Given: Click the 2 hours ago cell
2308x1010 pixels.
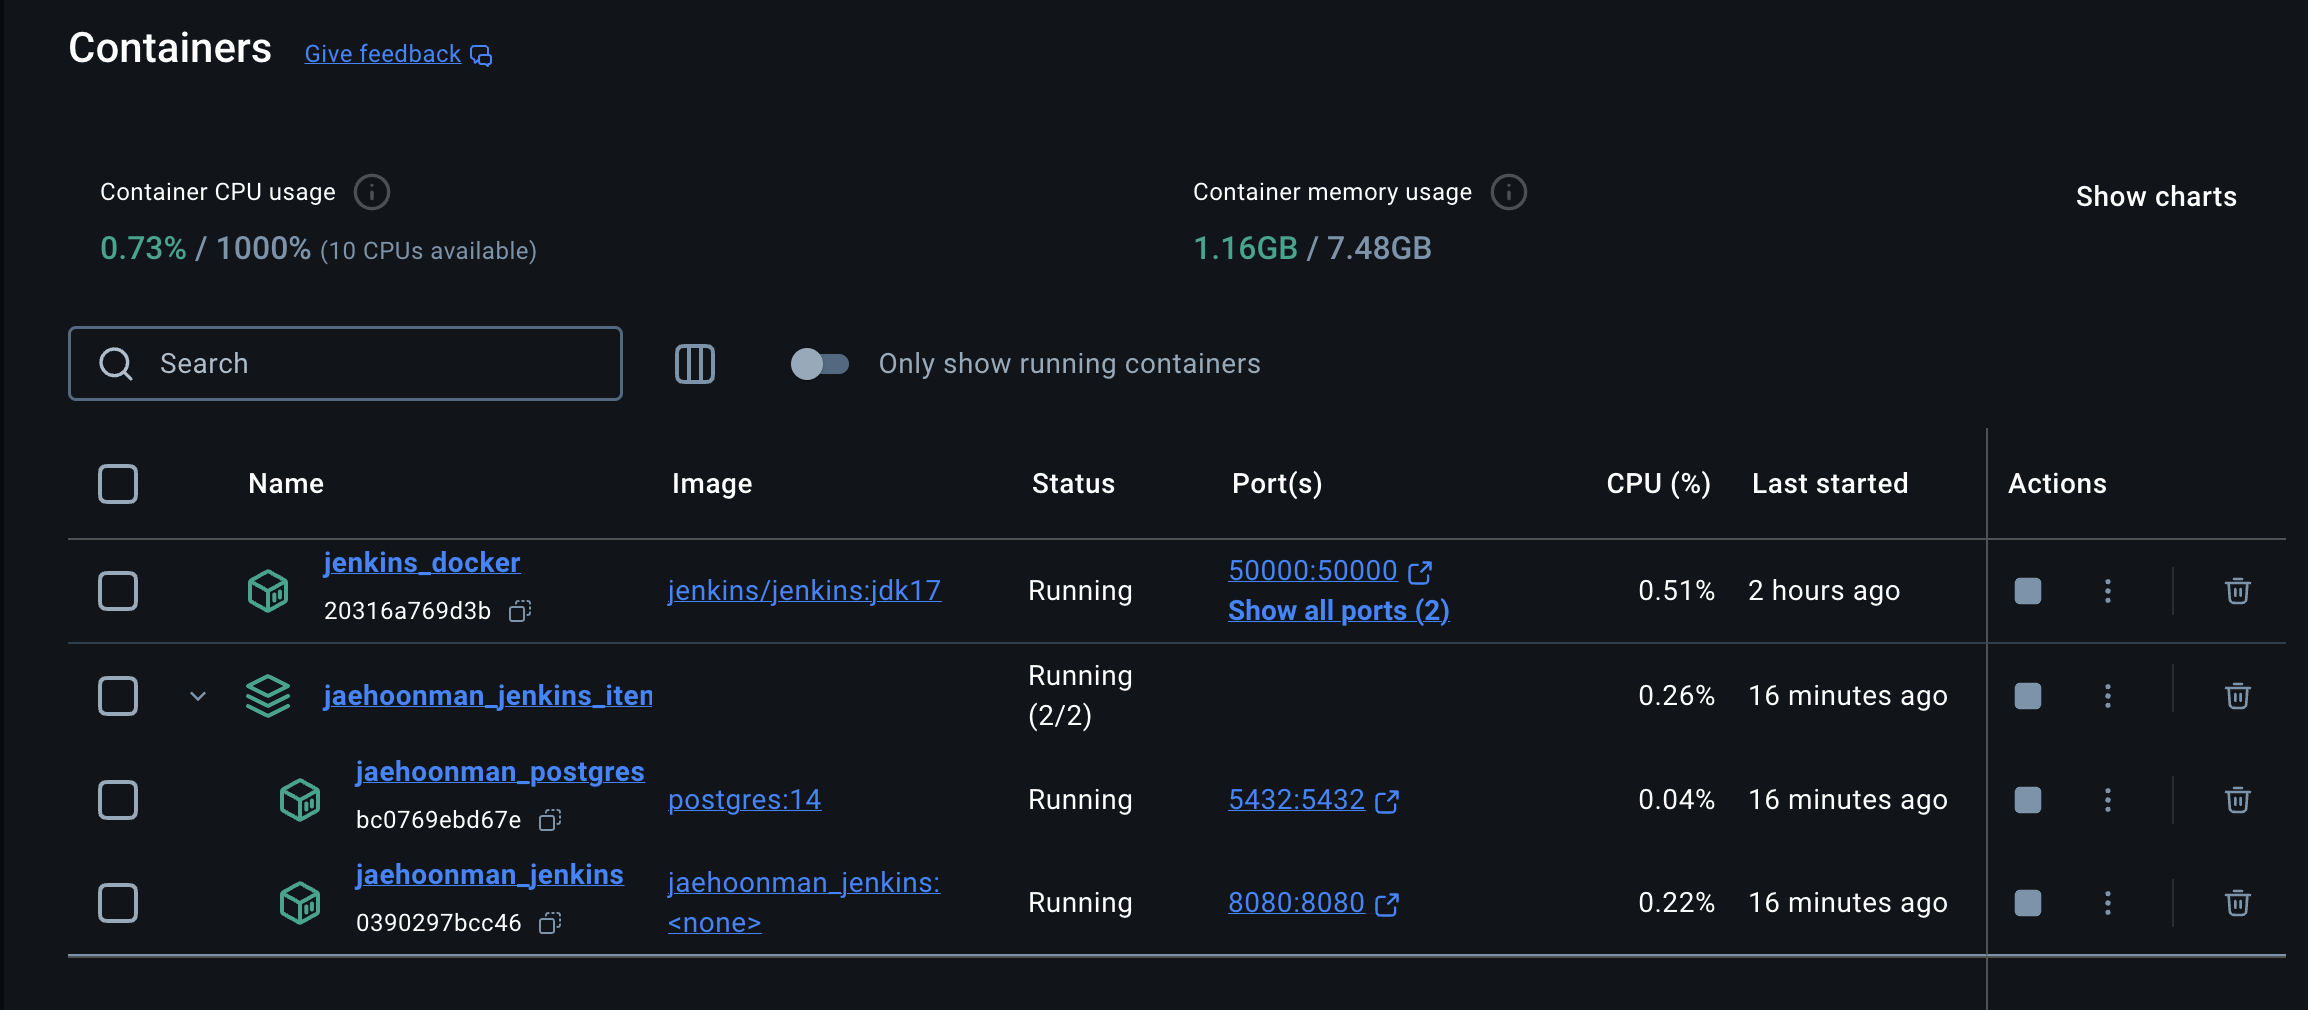Looking at the screenshot, I should pyautogui.click(x=1824, y=591).
